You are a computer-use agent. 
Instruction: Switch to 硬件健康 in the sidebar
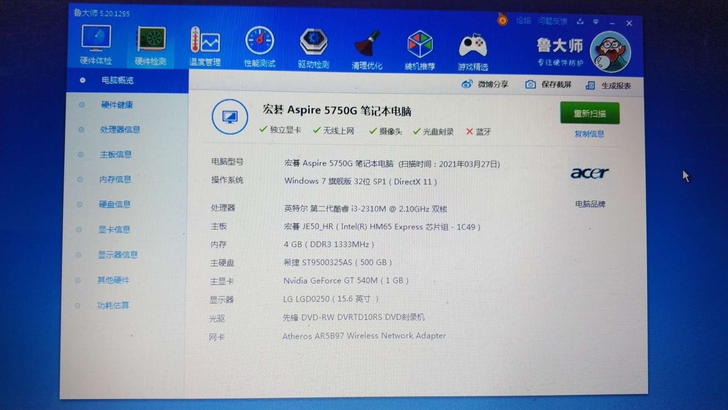coord(116,104)
